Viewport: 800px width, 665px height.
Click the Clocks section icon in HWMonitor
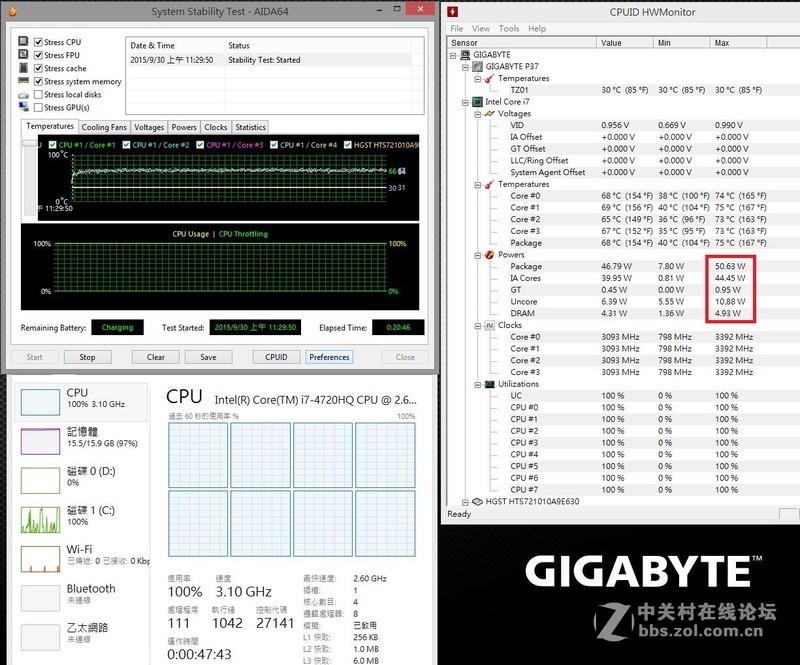(490, 325)
